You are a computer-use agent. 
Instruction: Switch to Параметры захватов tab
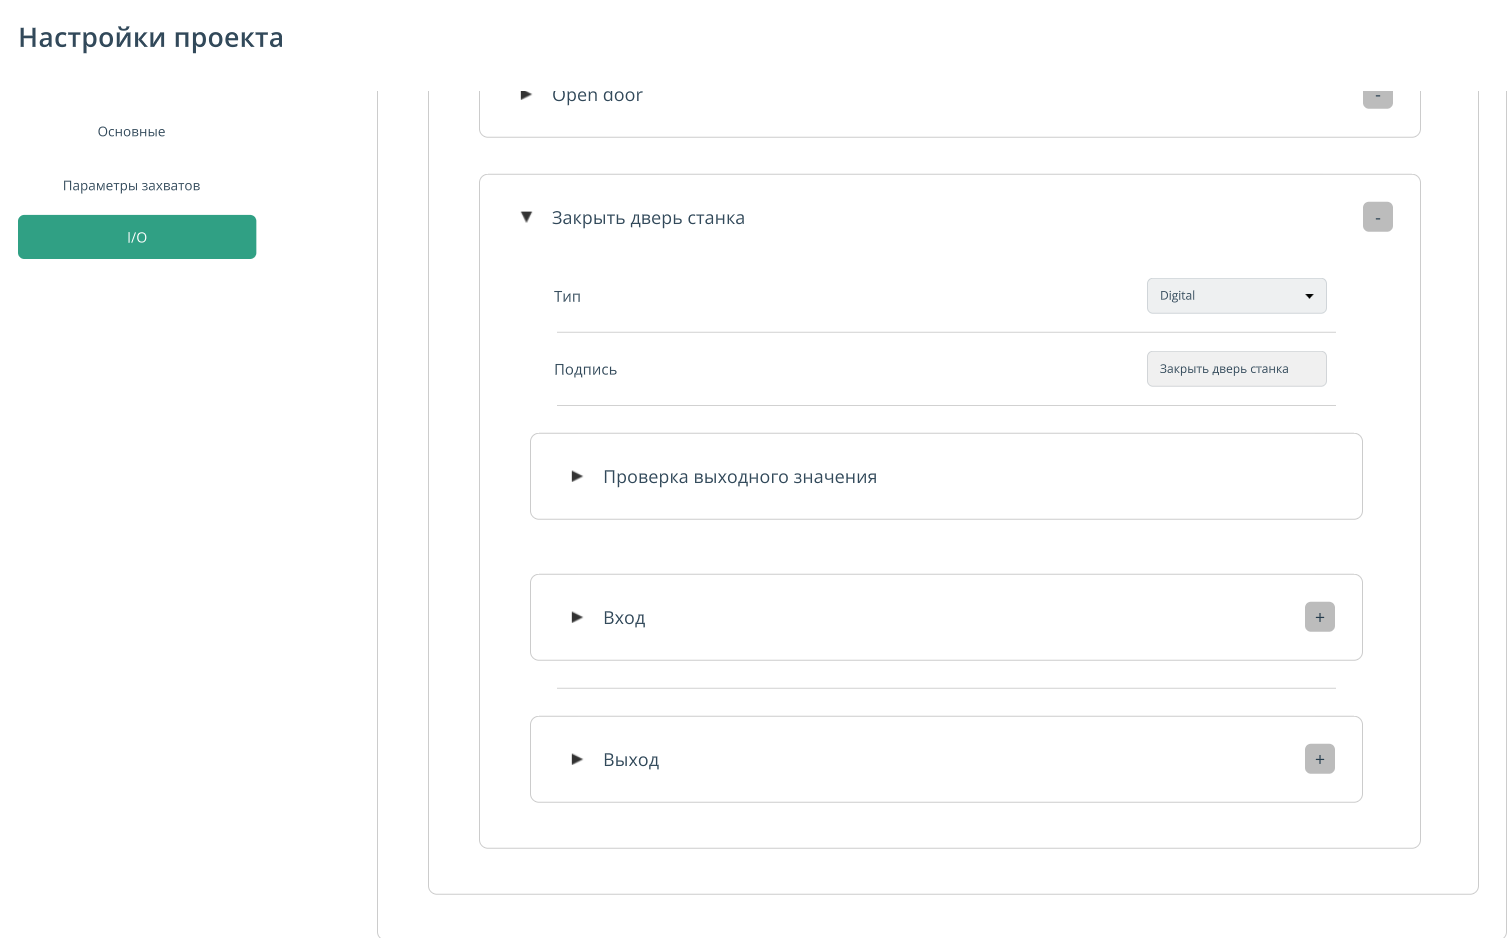pos(131,186)
